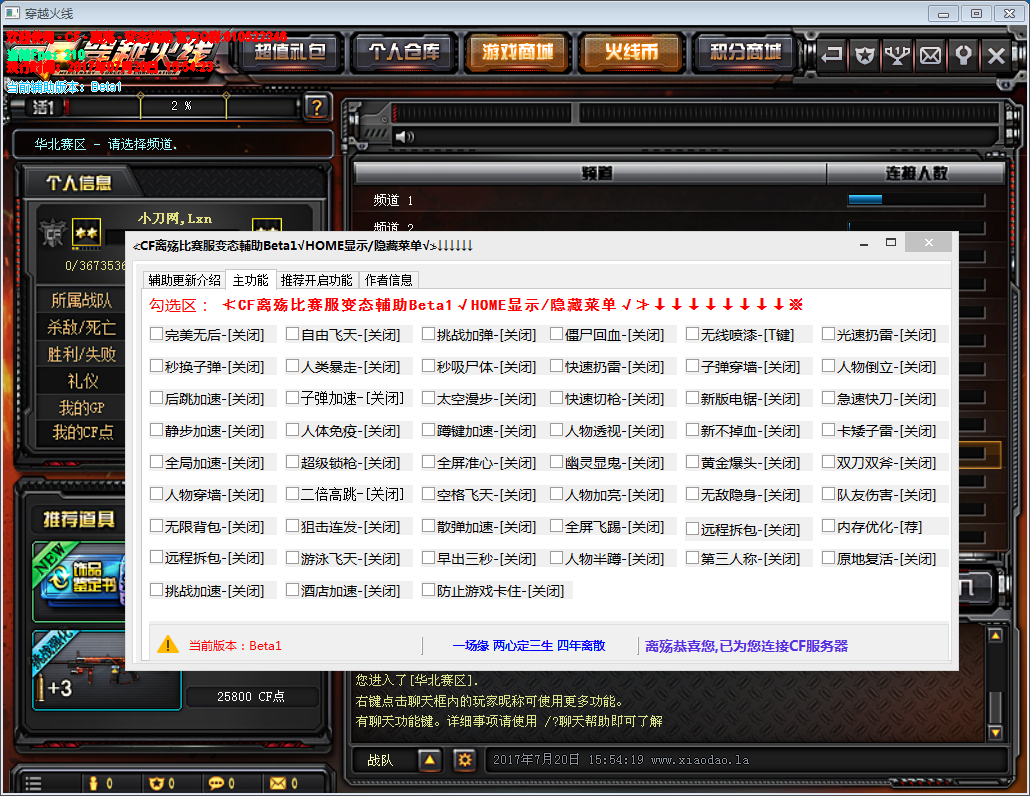
Task: Enable 完美无后 checkbox
Action: point(156,334)
